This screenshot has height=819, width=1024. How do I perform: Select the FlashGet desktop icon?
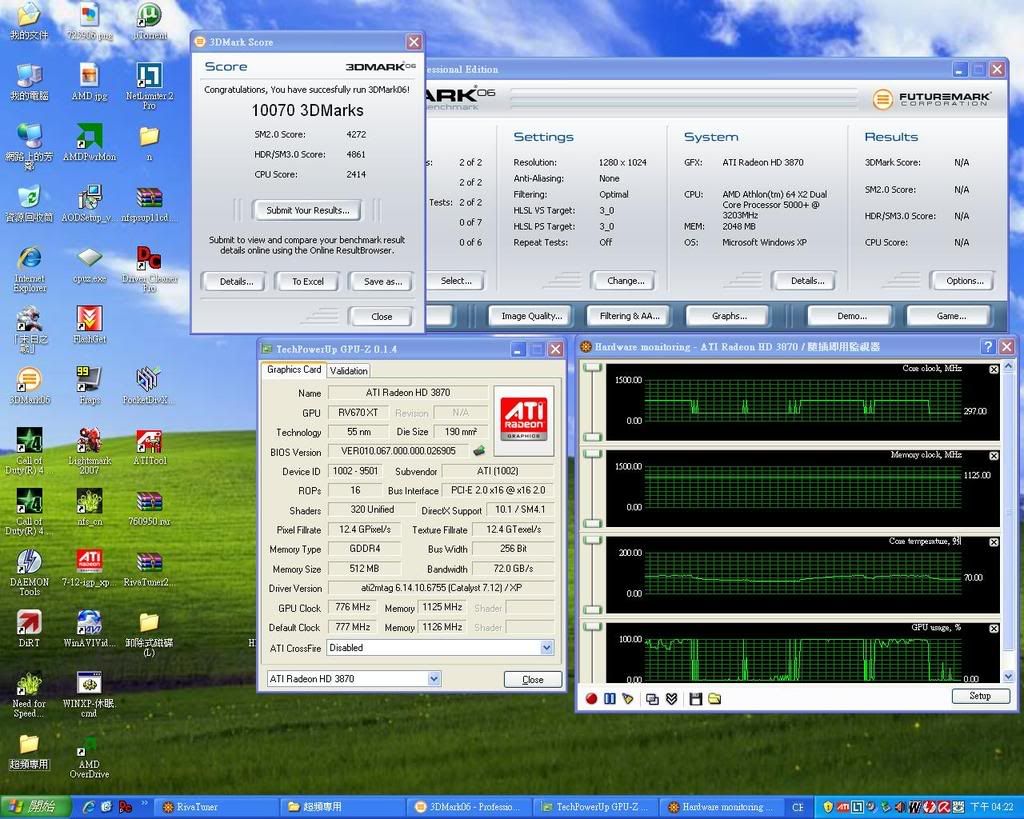coord(89,325)
